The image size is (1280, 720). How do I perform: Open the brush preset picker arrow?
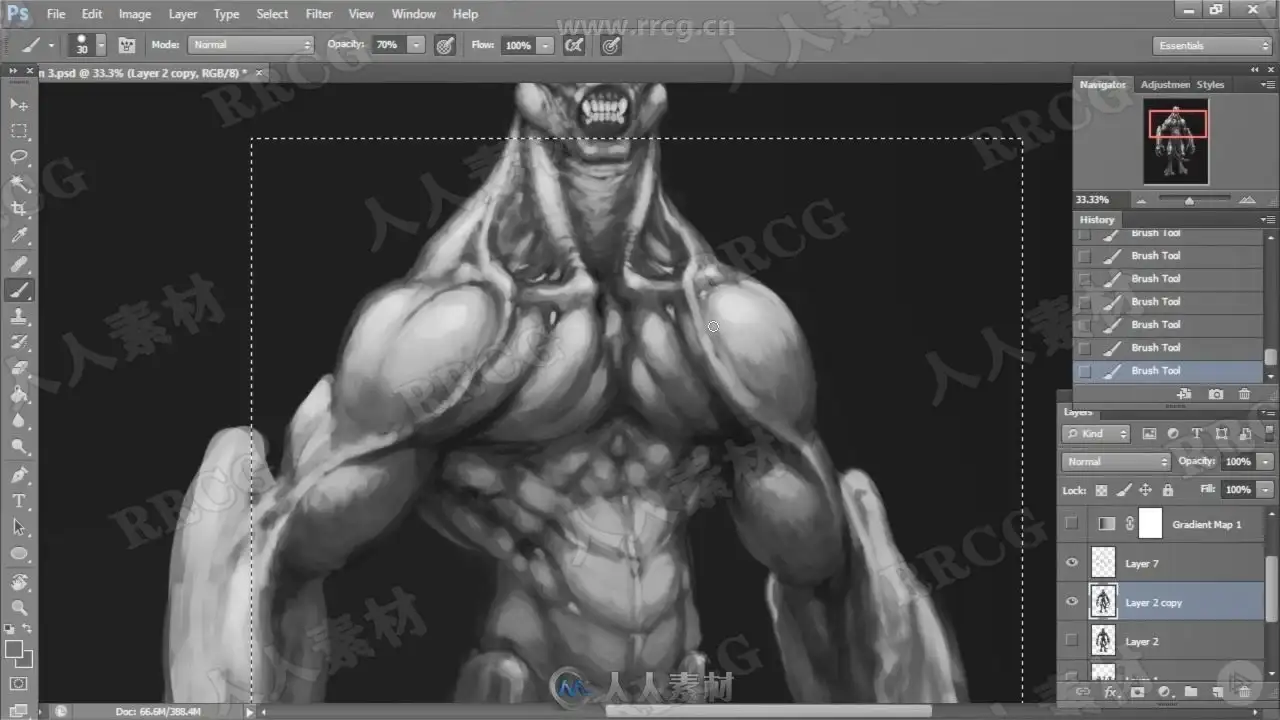(101, 45)
